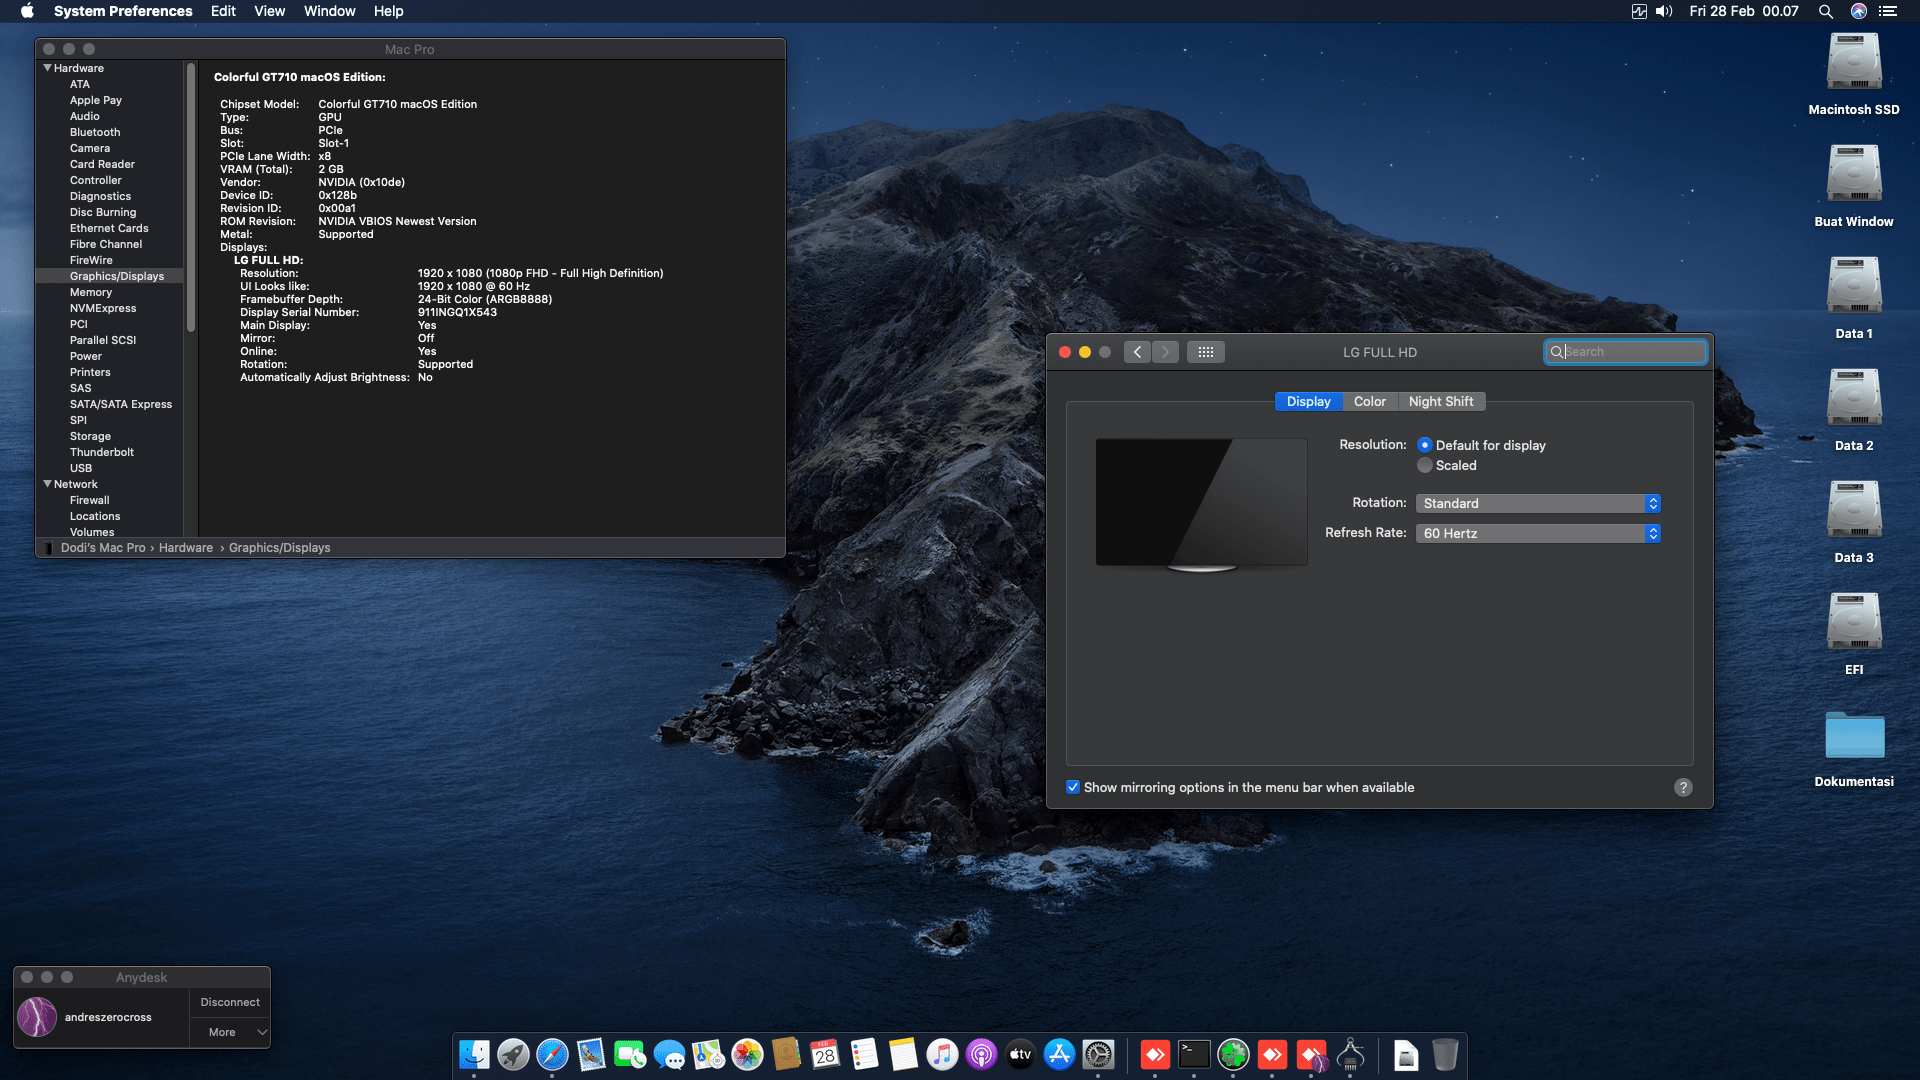Toggle Show mirroring options checkbox
The height and width of the screenshot is (1080, 1920).
click(1073, 787)
